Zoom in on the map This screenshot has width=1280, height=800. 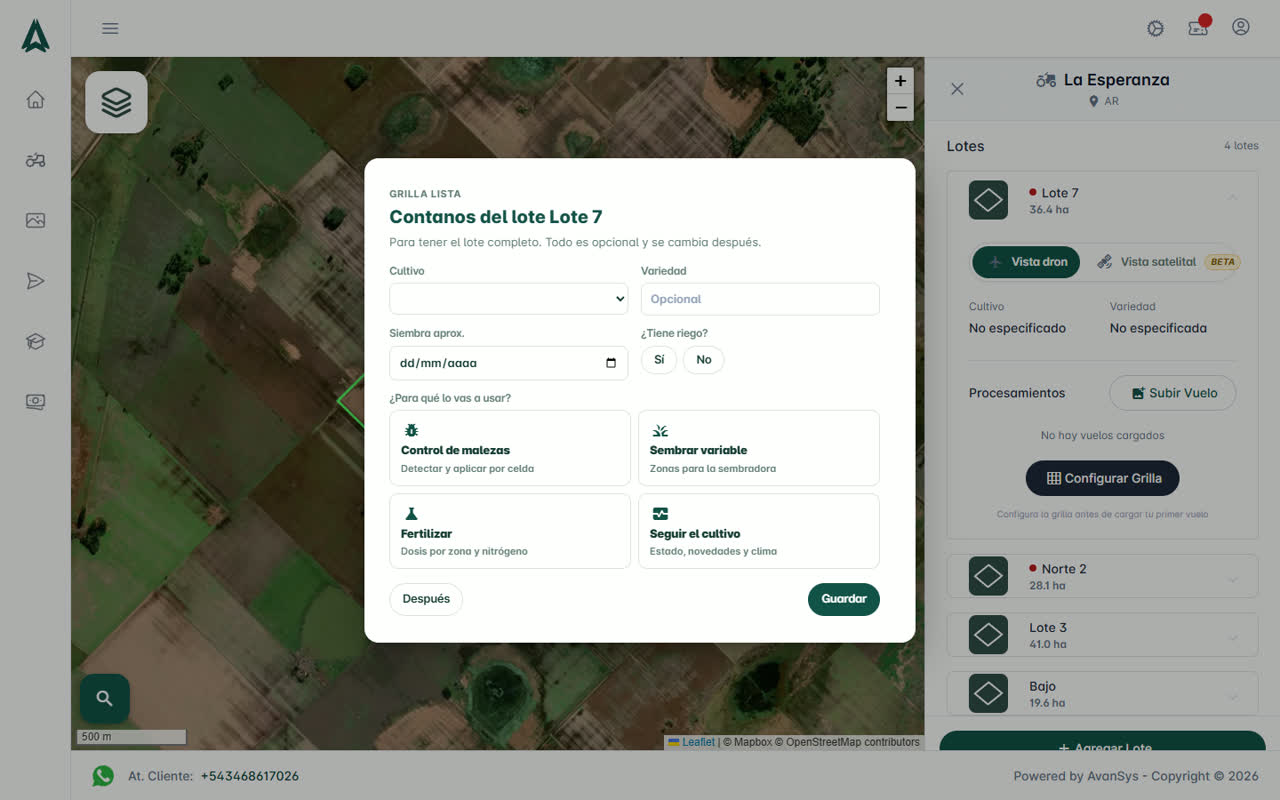point(900,81)
